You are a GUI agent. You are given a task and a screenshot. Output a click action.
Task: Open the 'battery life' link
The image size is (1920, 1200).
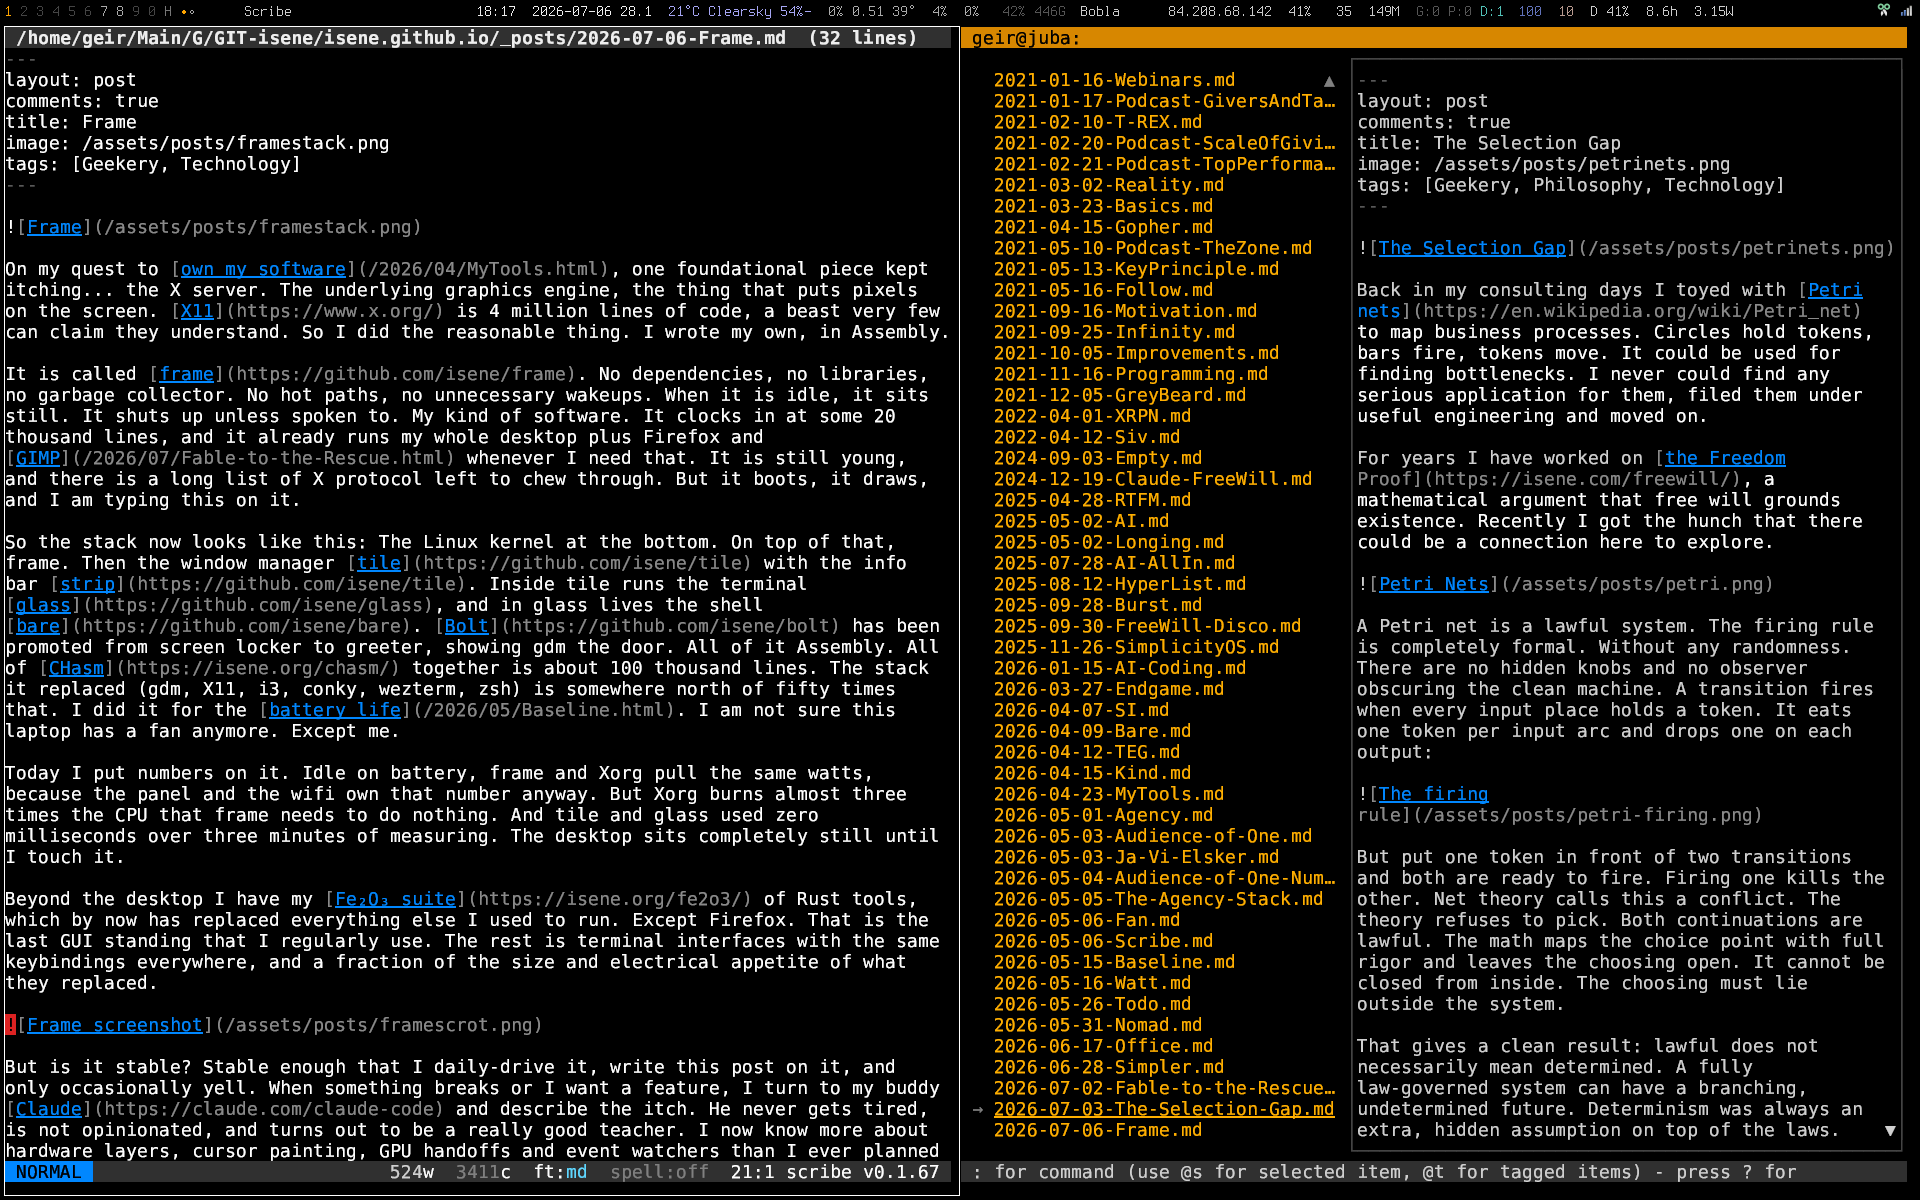coord(335,710)
